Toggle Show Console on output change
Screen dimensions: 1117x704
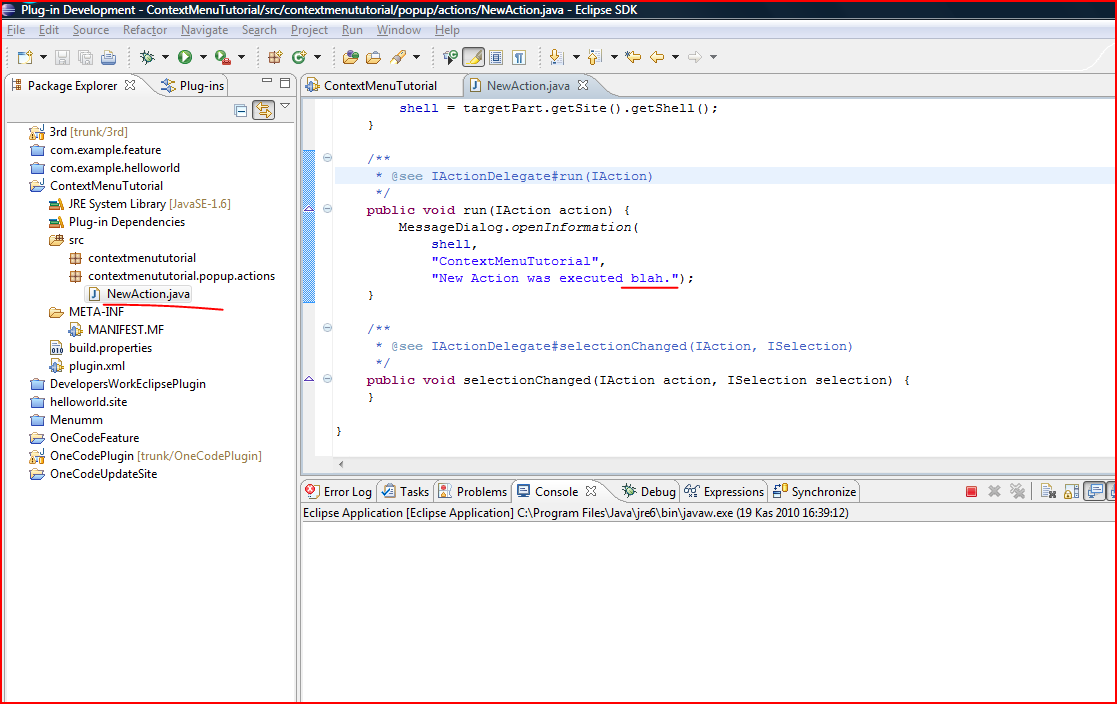(1094, 492)
